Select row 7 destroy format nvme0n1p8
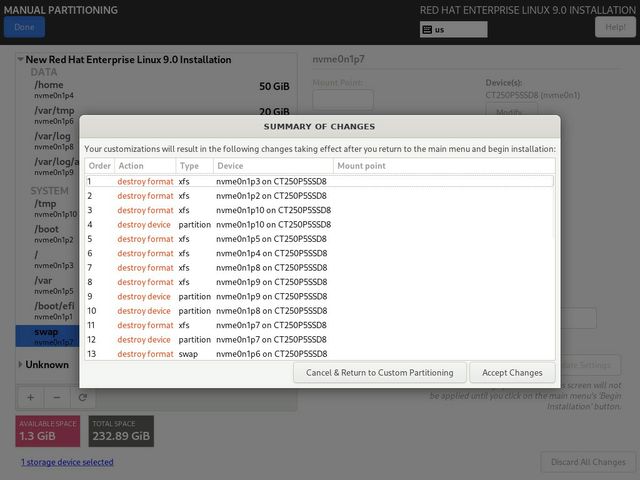This screenshot has height=480, width=640. [x=319, y=268]
